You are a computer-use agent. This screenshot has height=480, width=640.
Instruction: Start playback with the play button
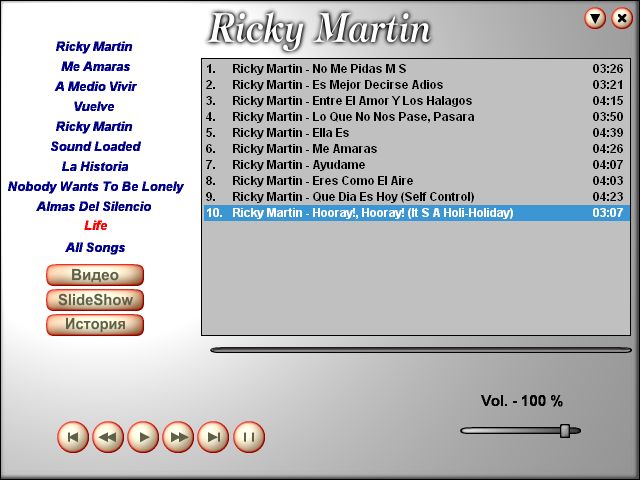pos(143,437)
